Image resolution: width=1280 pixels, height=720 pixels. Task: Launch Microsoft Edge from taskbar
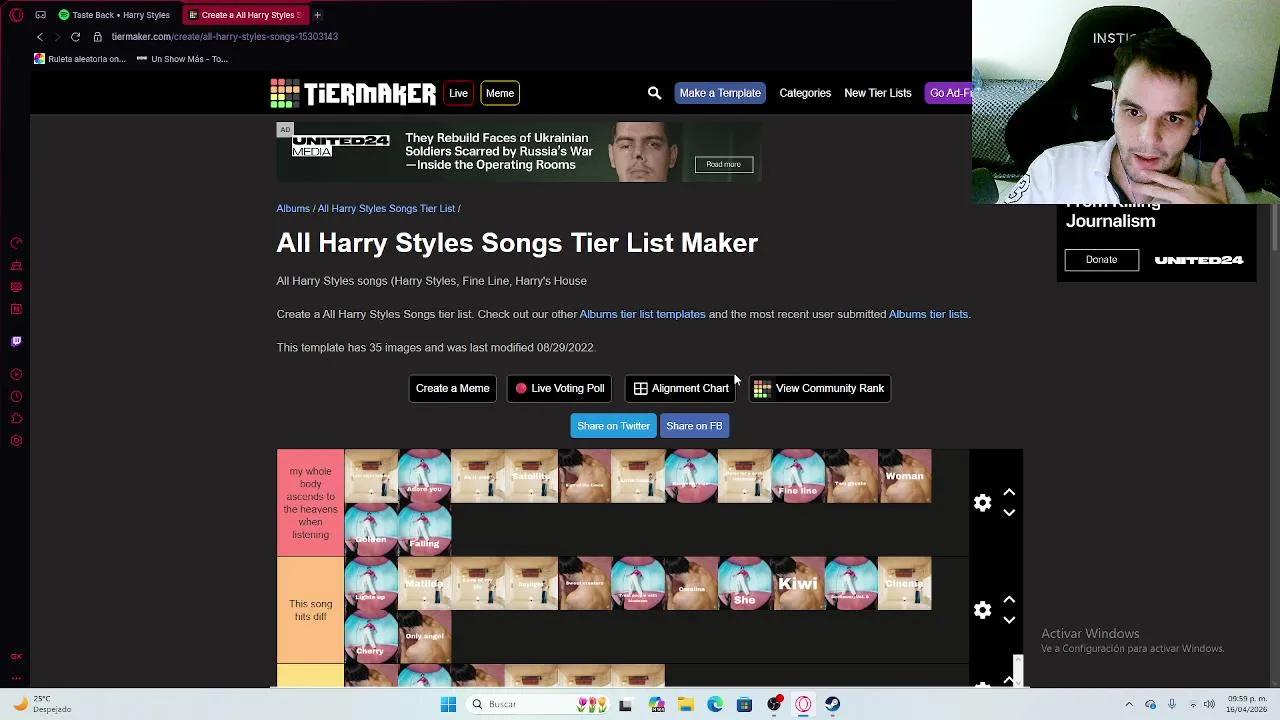pos(715,705)
